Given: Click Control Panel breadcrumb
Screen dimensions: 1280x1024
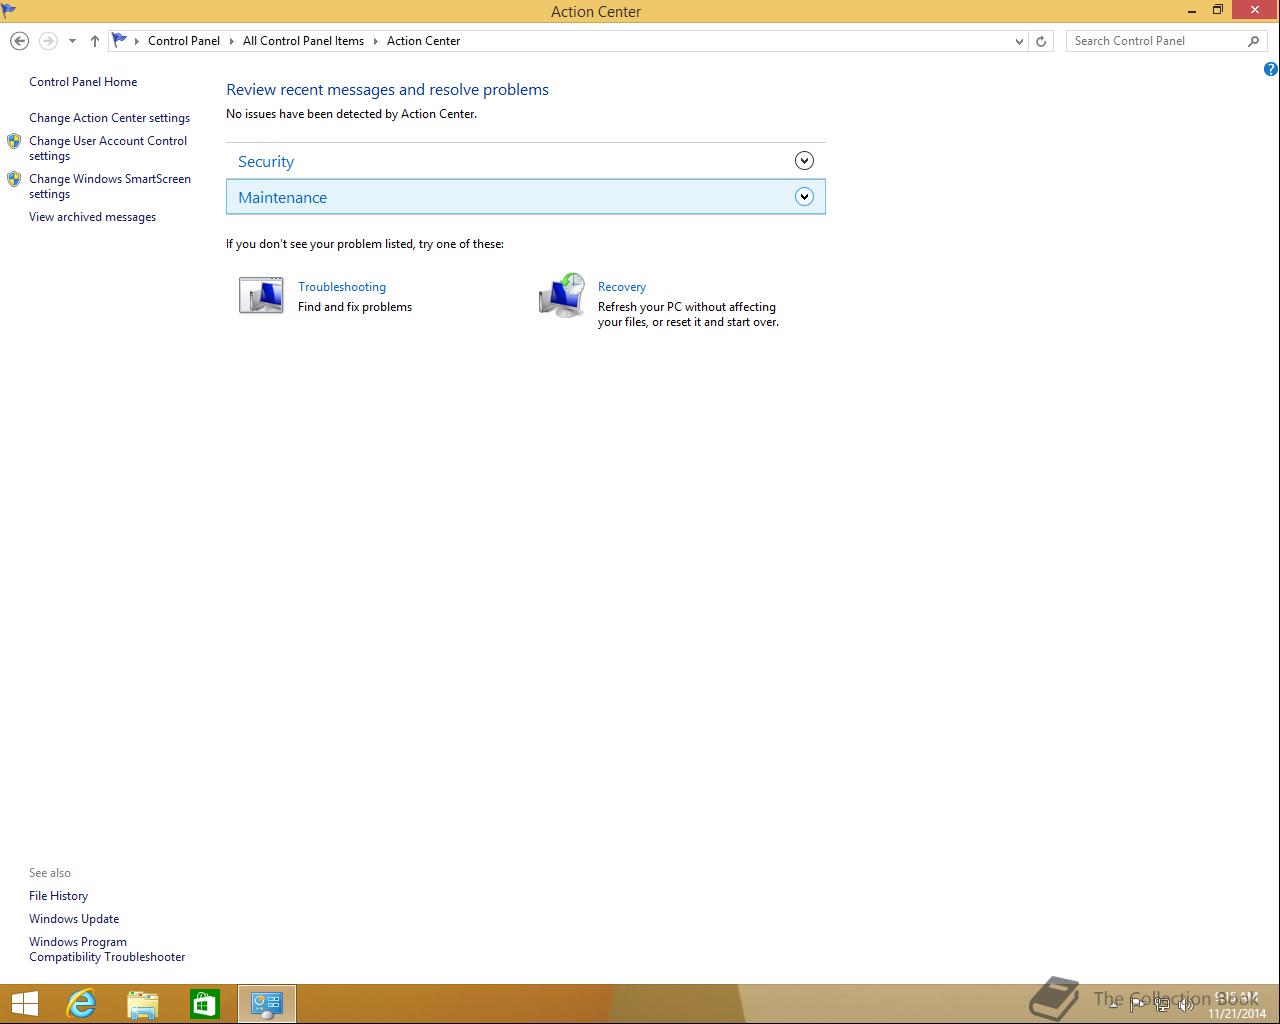Looking at the screenshot, I should (x=184, y=41).
